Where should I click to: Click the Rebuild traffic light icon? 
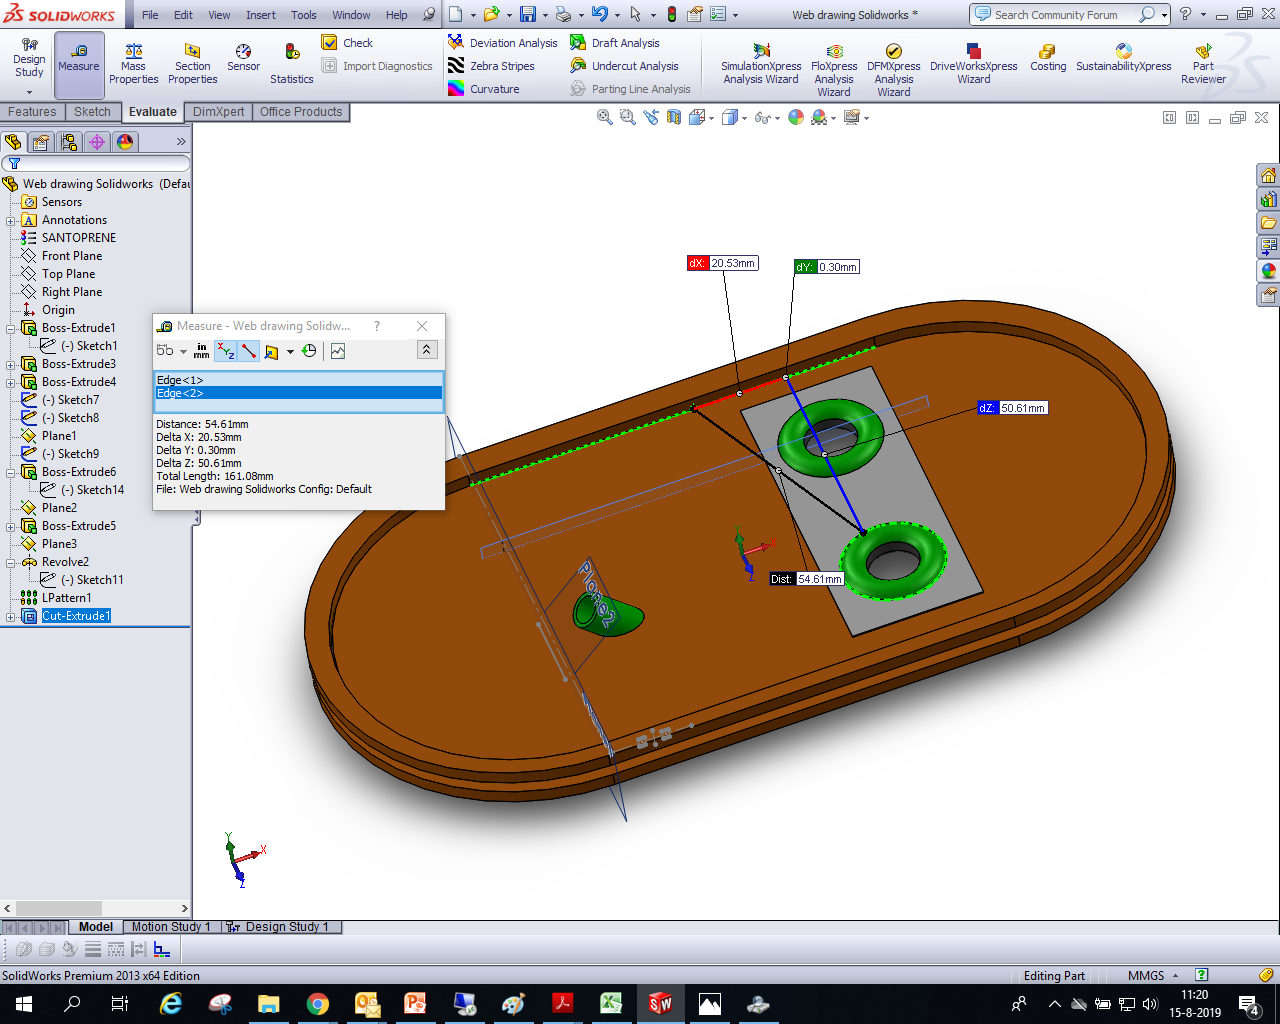[x=671, y=14]
